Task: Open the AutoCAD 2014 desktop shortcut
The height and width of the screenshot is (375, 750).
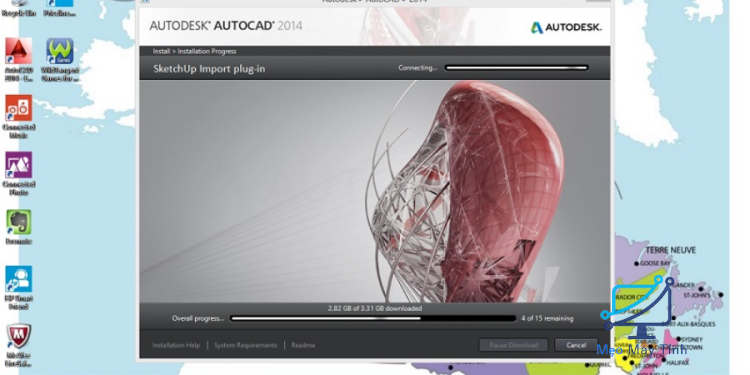Action: click(19, 59)
